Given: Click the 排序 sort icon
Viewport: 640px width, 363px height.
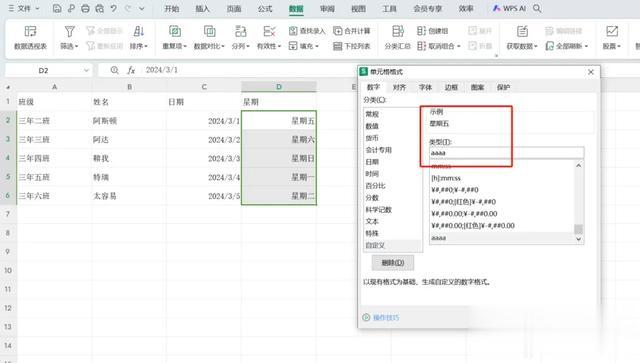Looking at the screenshot, I should click(x=139, y=31).
